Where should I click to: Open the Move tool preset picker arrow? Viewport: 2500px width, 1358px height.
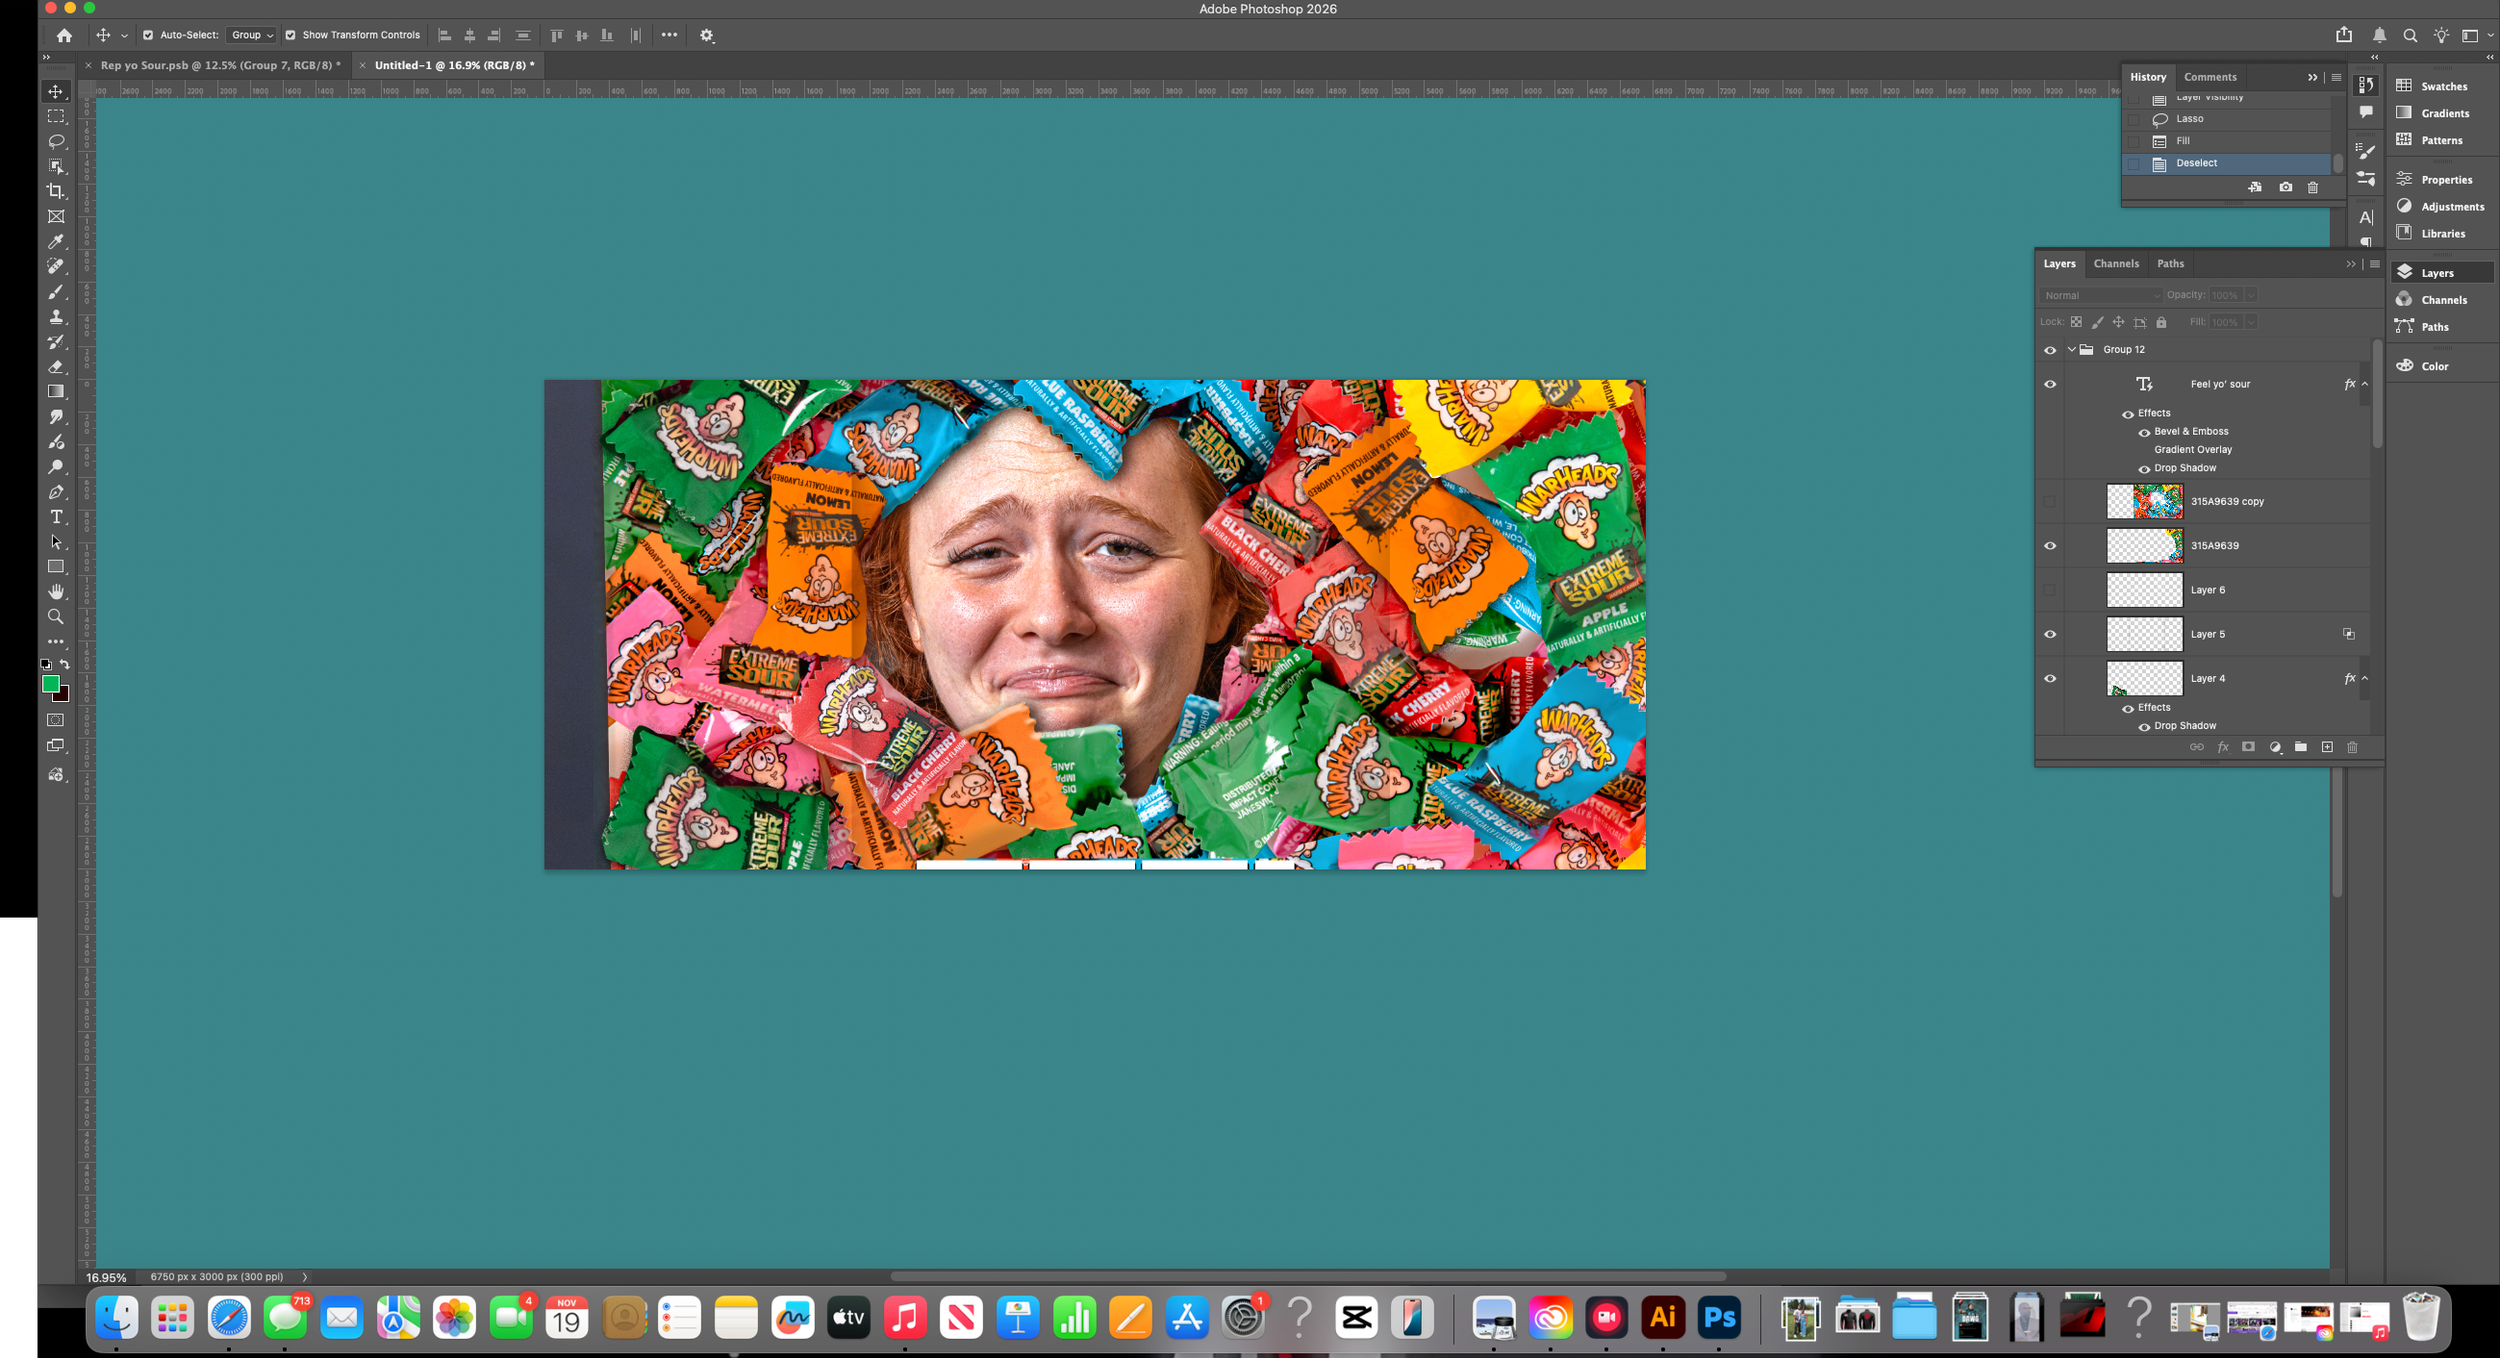[x=124, y=35]
